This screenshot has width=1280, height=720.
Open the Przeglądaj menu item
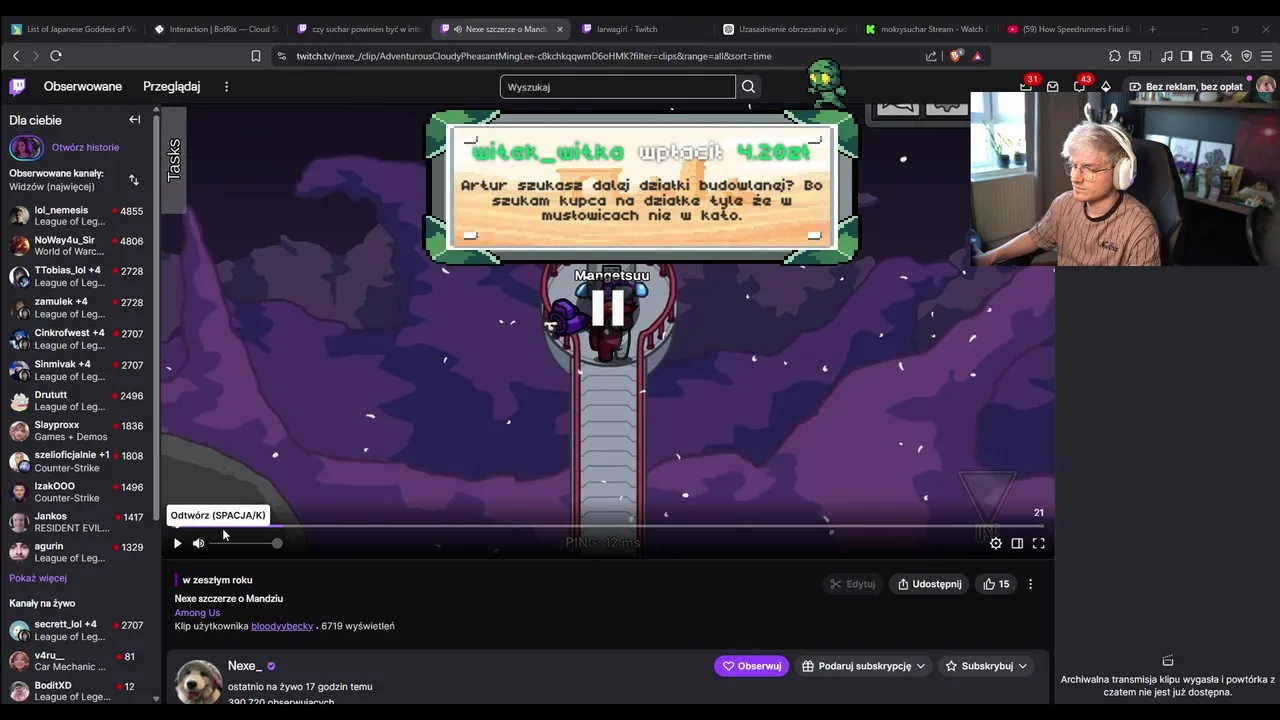pyautogui.click(x=171, y=87)
